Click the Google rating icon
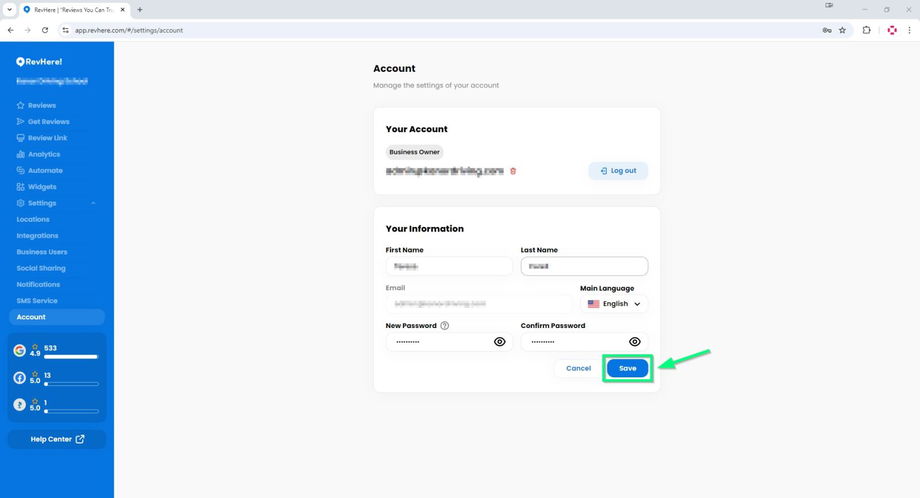Screen dimensions: 920x498 pos(19,350)
